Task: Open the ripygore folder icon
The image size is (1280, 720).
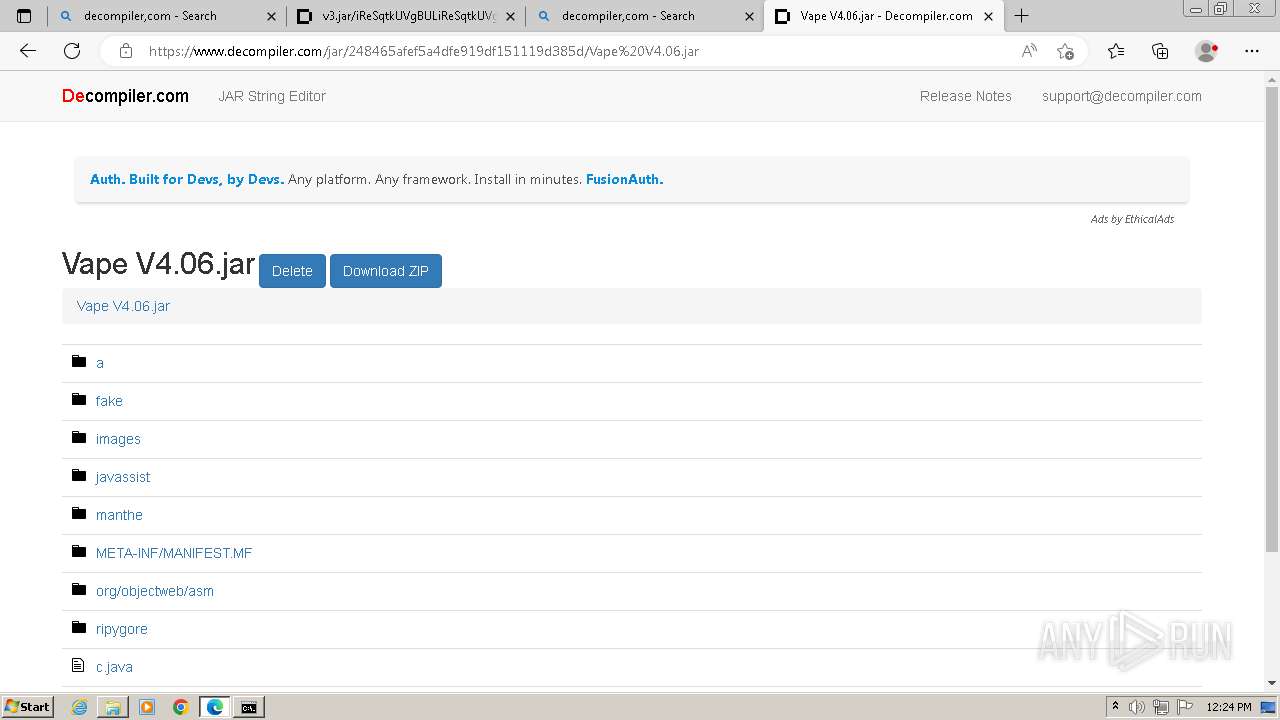Action: tap(79, 627)
